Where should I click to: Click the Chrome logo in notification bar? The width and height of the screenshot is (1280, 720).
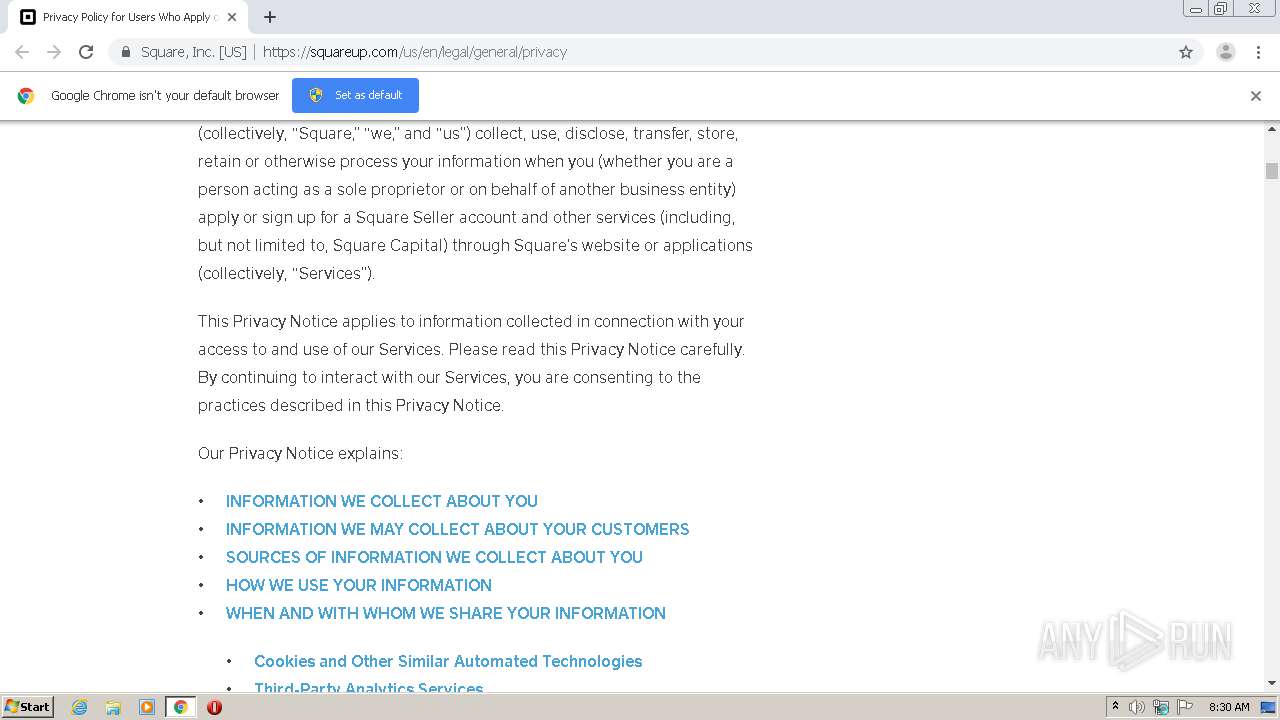point(26,96)
